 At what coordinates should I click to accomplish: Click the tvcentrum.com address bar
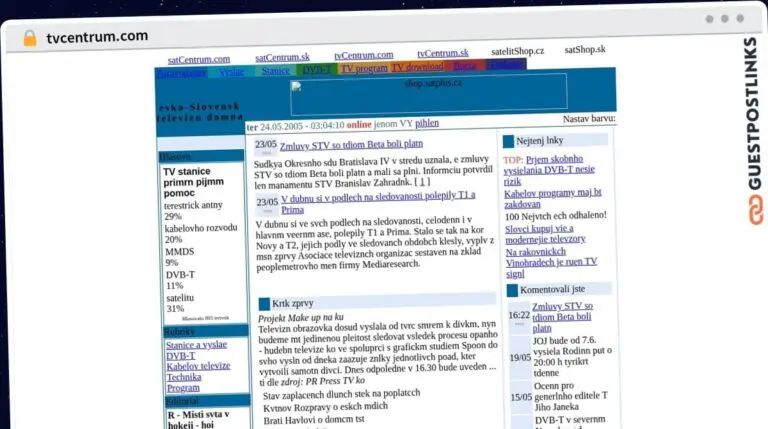pos(97,36)
